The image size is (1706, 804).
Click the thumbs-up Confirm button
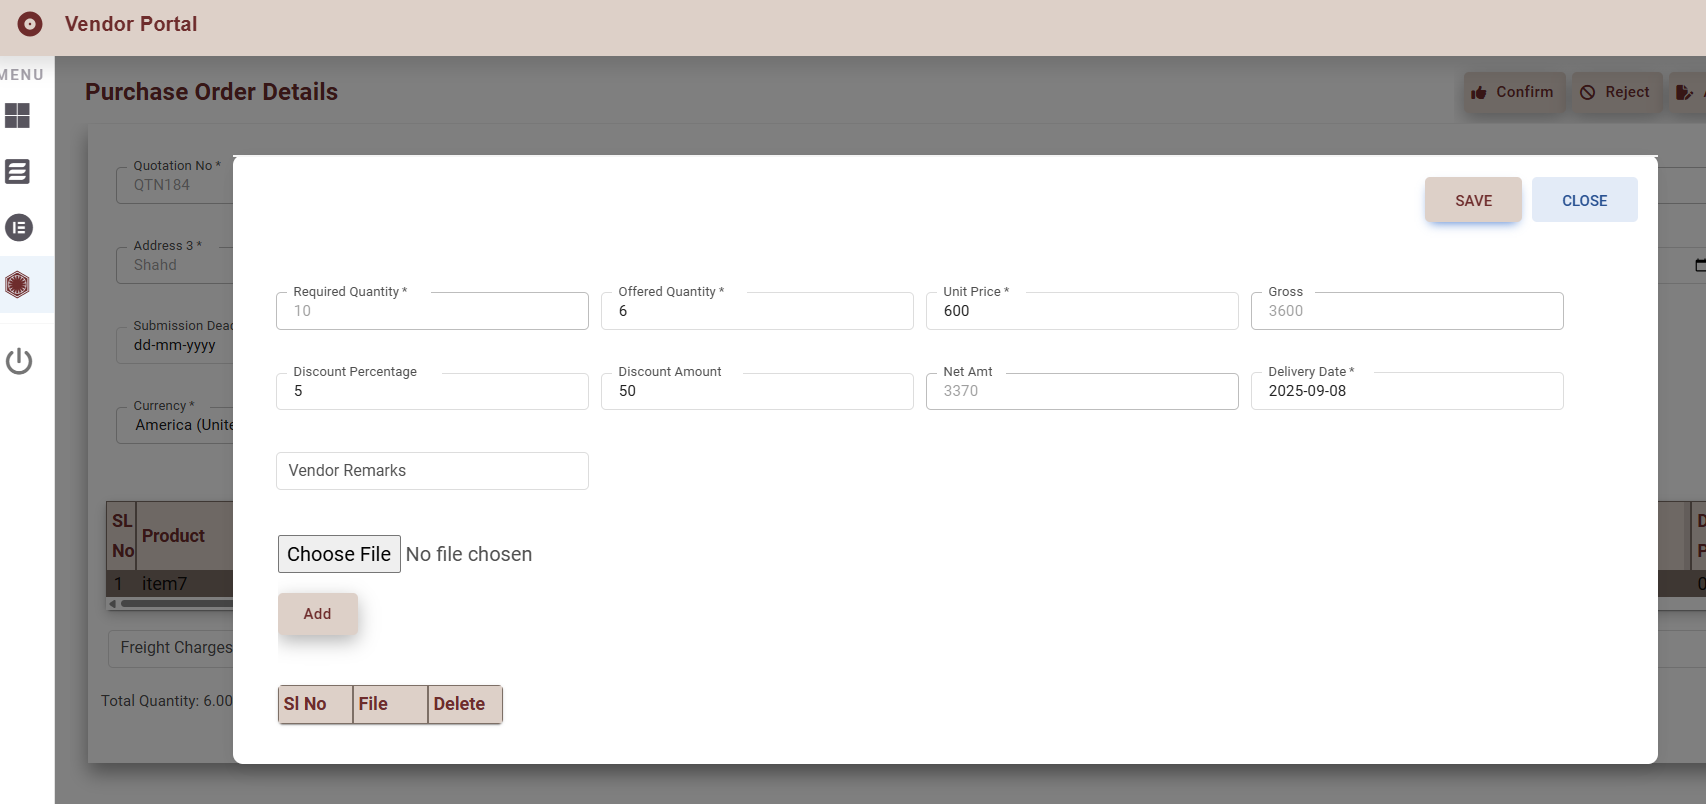tap(1513, 92)
